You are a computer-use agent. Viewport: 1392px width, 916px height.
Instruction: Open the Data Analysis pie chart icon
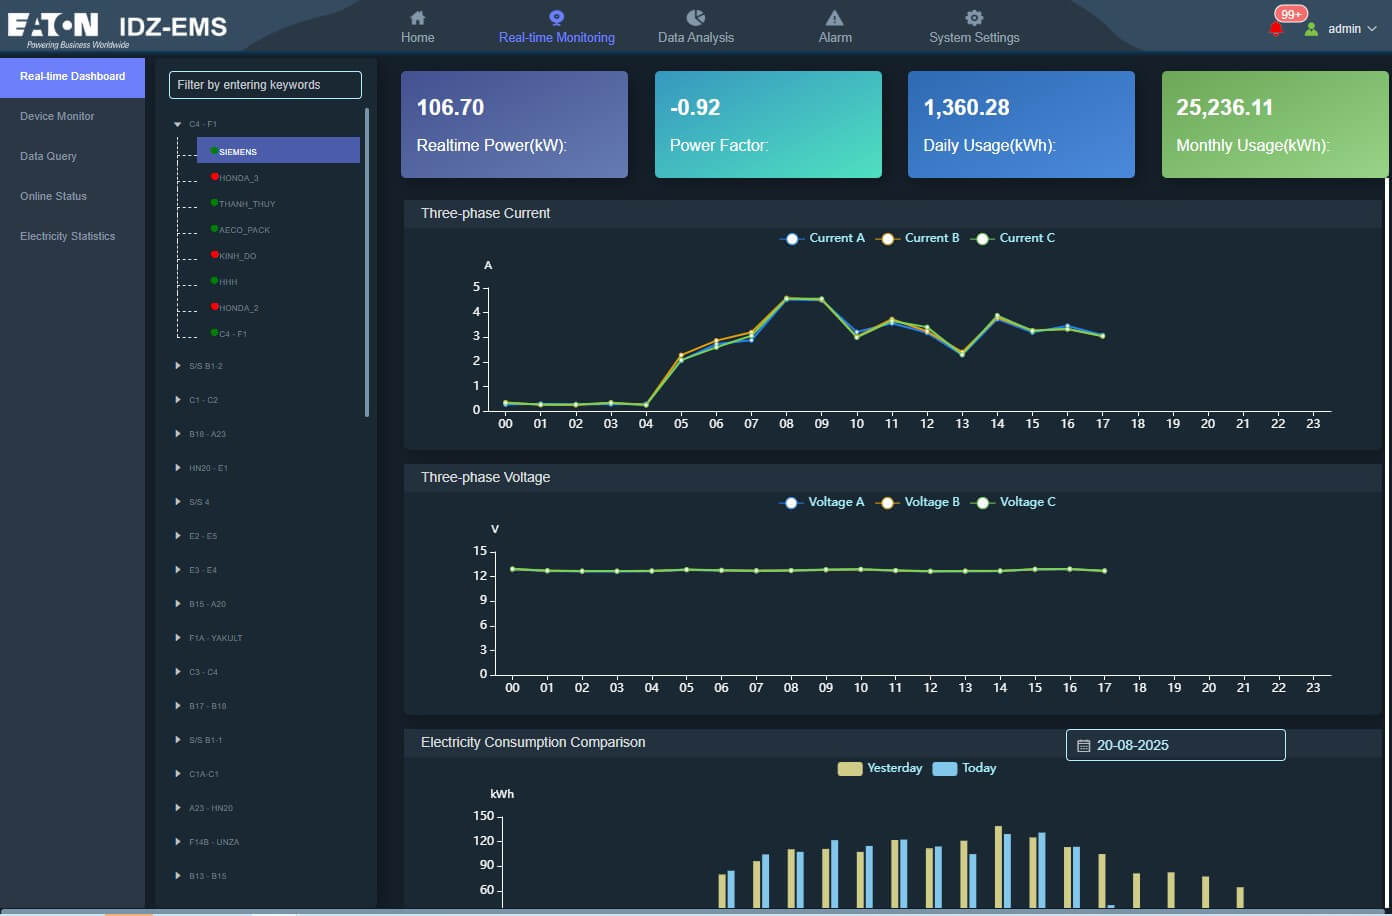pyautogui.click(x=696, y=18)
